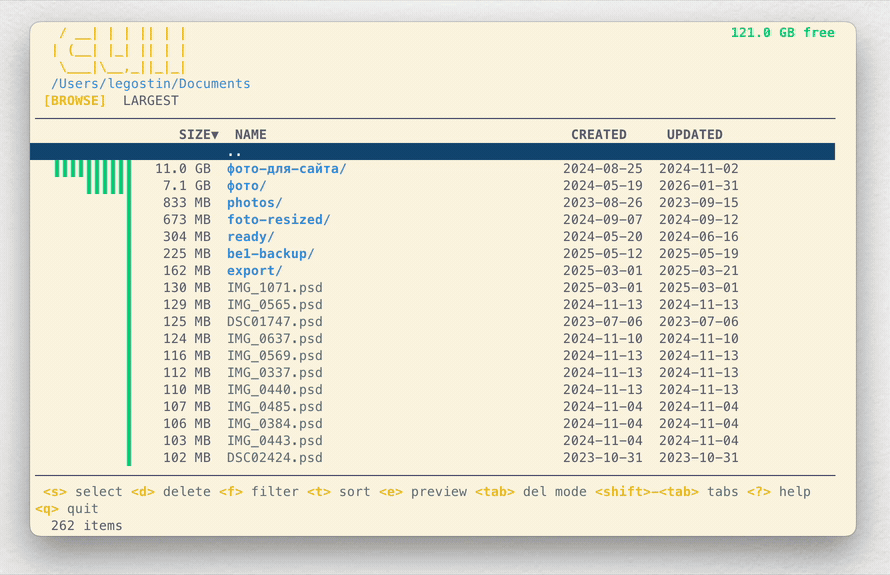Open the foto-resized/ folder

pos(279,220)
